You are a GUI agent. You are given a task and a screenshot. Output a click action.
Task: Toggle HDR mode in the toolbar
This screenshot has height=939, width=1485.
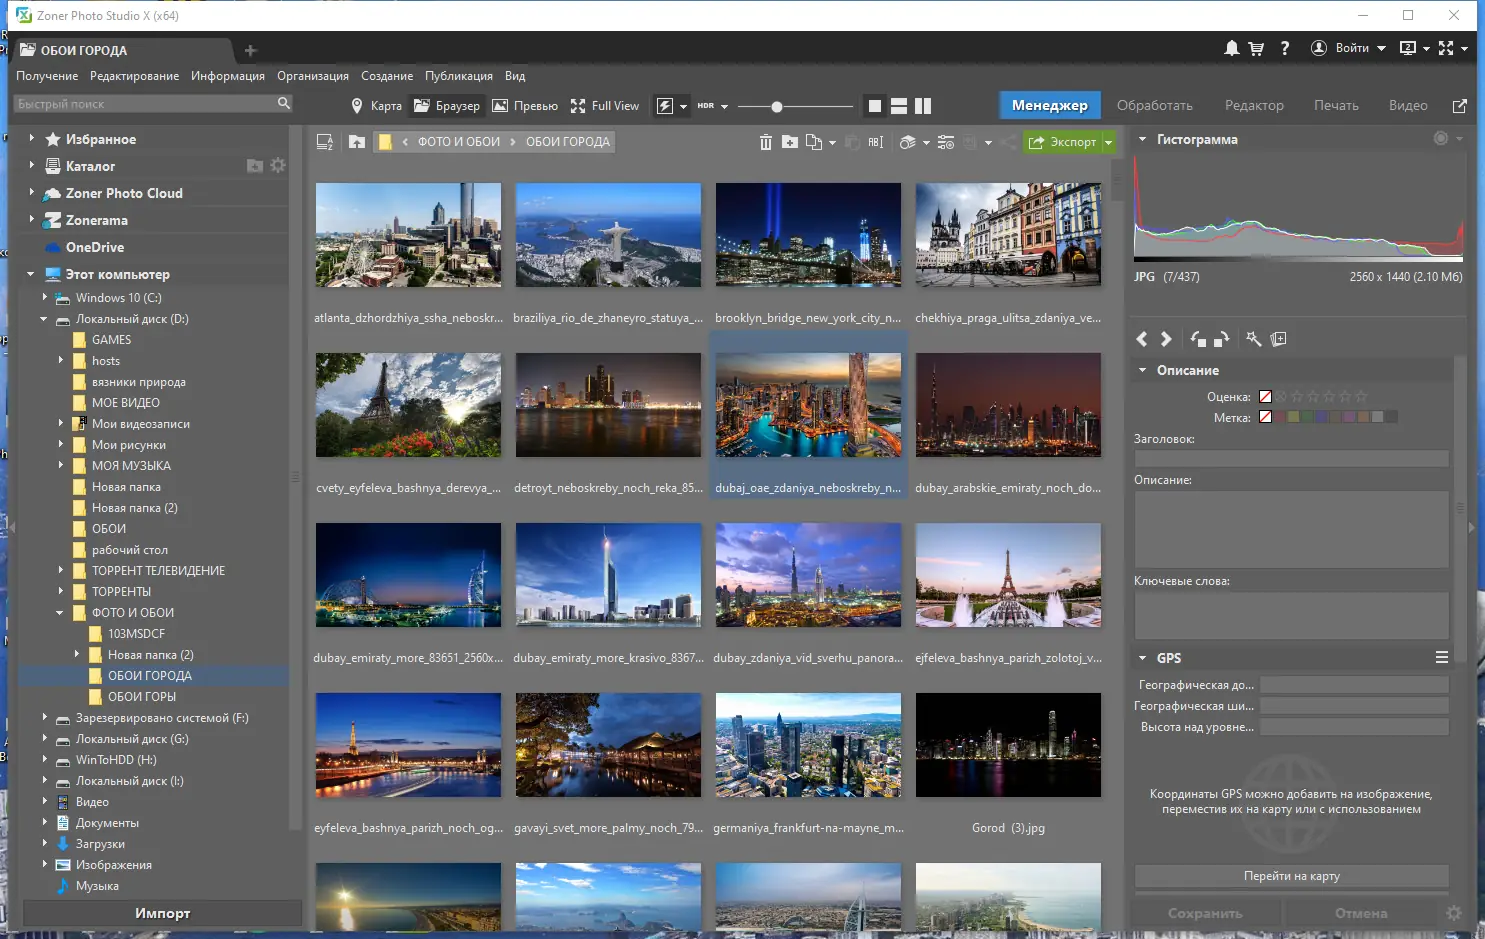click(x=707, y=105)
